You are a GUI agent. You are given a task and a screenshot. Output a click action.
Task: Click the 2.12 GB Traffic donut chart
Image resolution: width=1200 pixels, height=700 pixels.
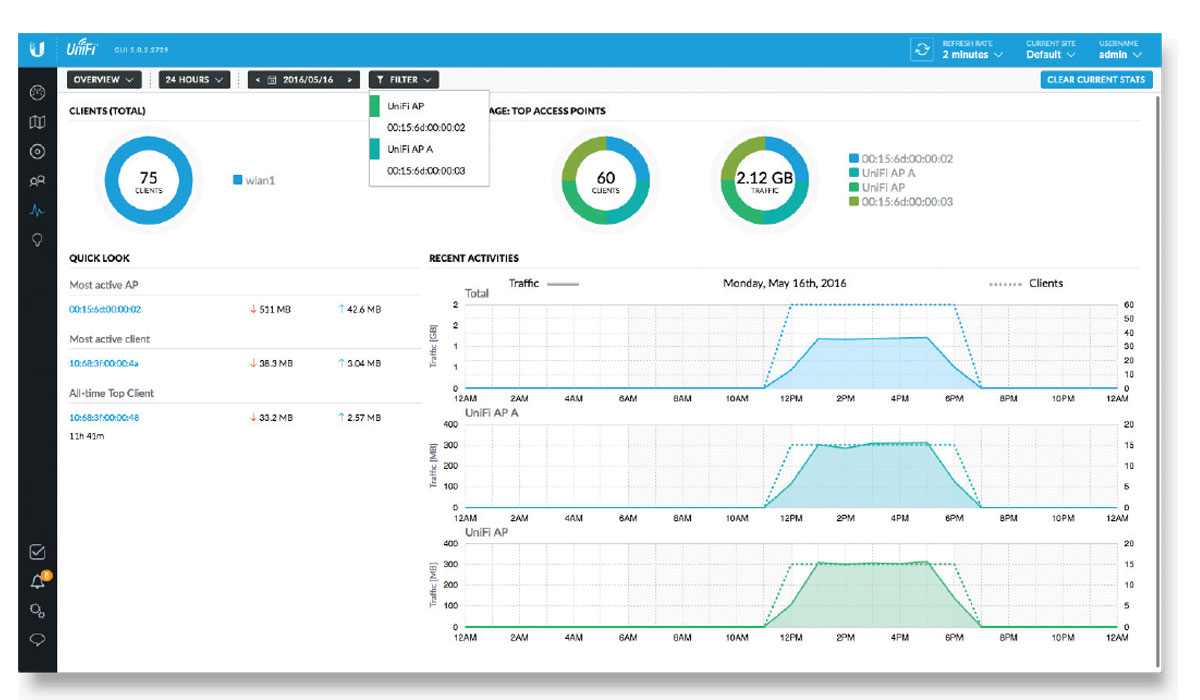(764, 181)
